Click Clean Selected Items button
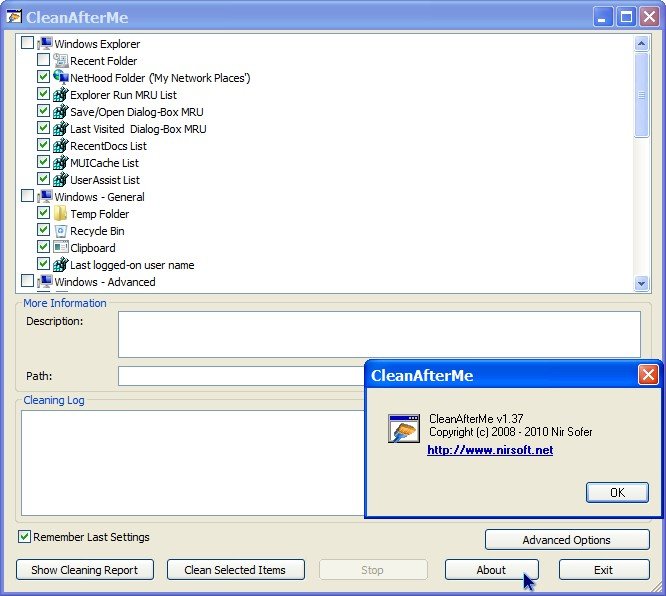 pyautogui.click(x=236, y=570)
